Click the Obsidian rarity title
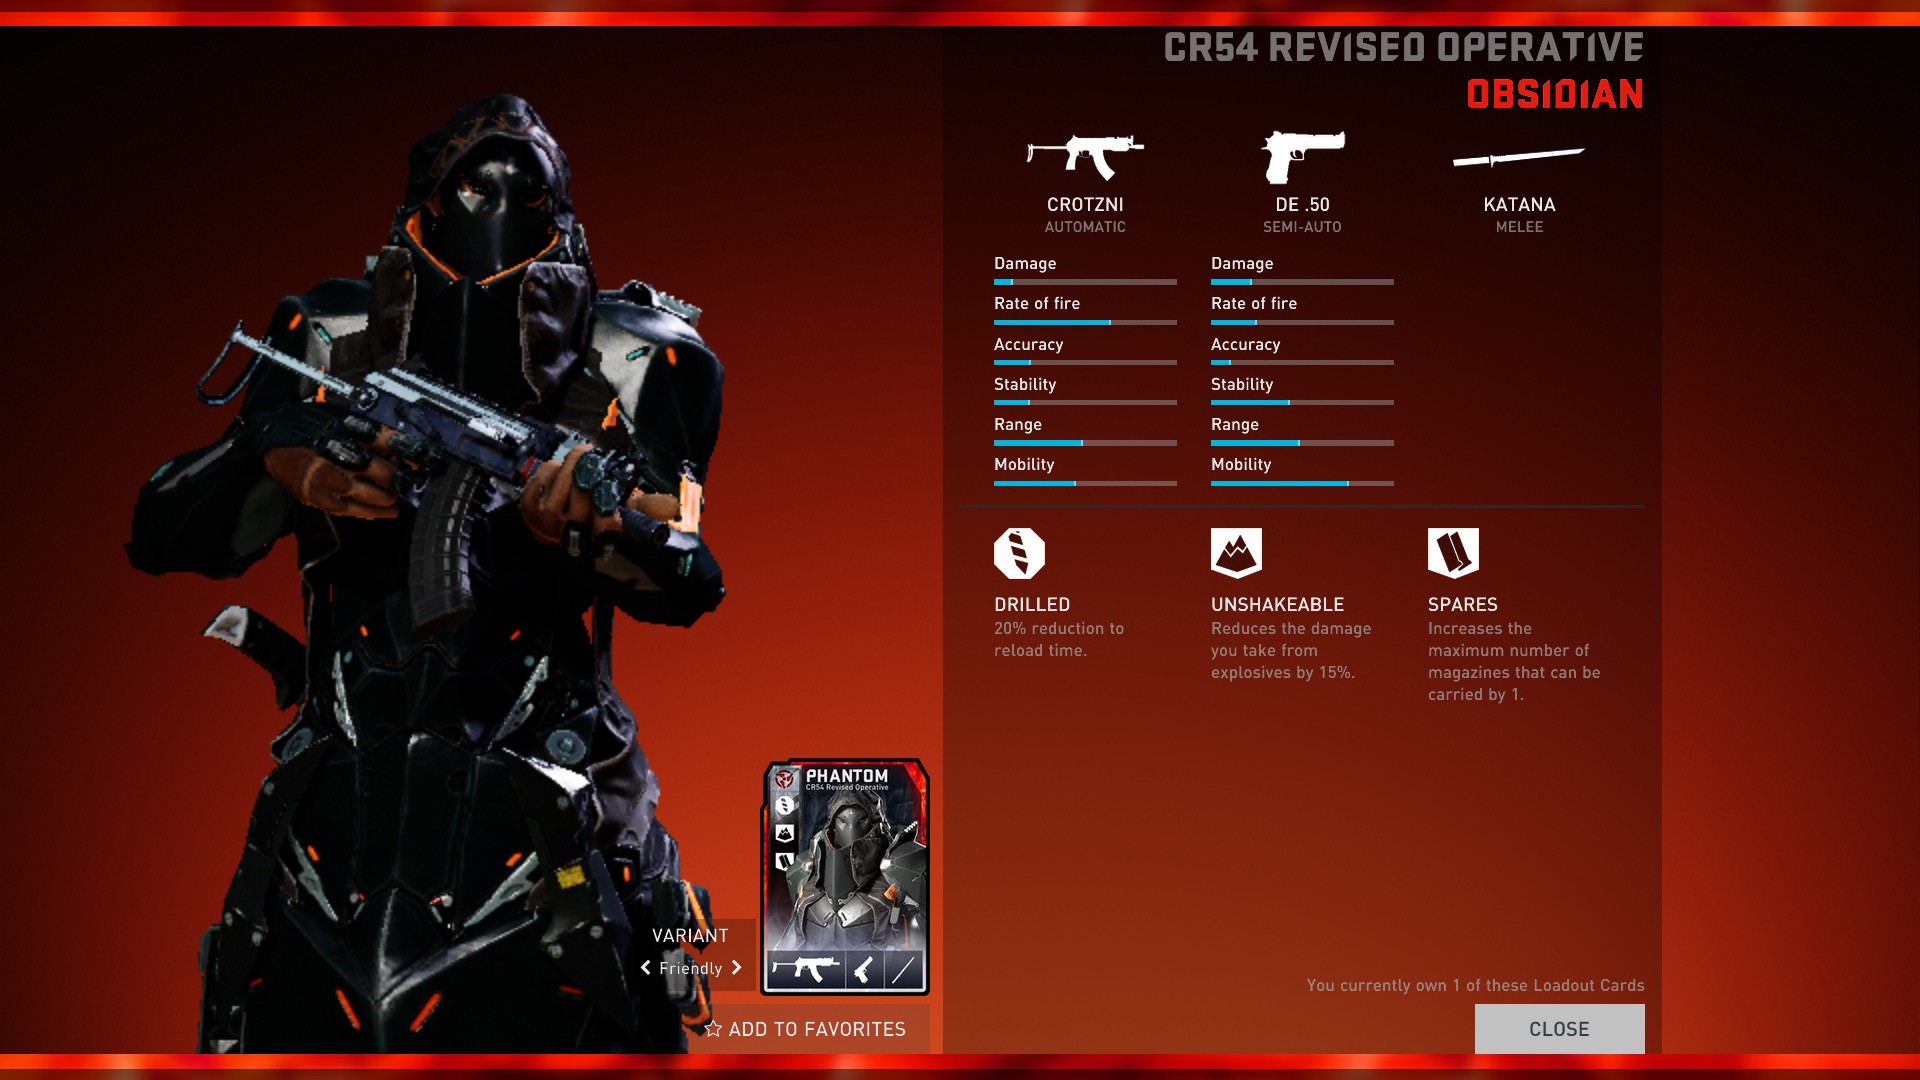Viewport: 1920px width, 1080px height. [x=1554, y=95]
